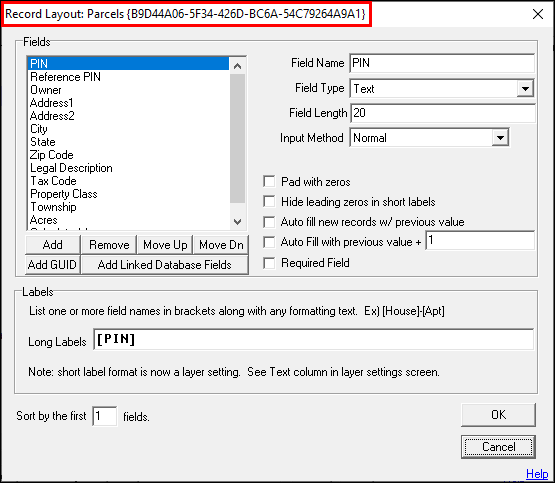Select City in fields list
Viewport: 555px width, 483px height.
(128, 129)
